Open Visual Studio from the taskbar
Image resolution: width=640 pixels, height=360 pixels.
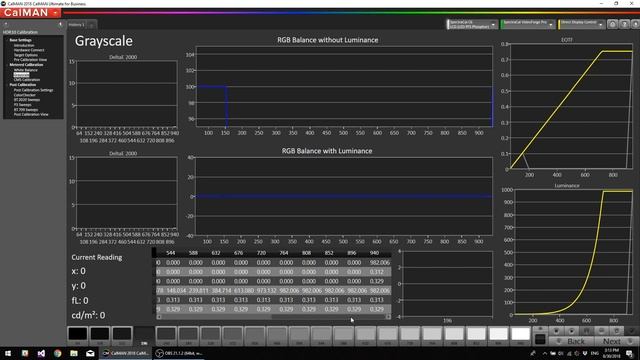click(x=41, y=353)
